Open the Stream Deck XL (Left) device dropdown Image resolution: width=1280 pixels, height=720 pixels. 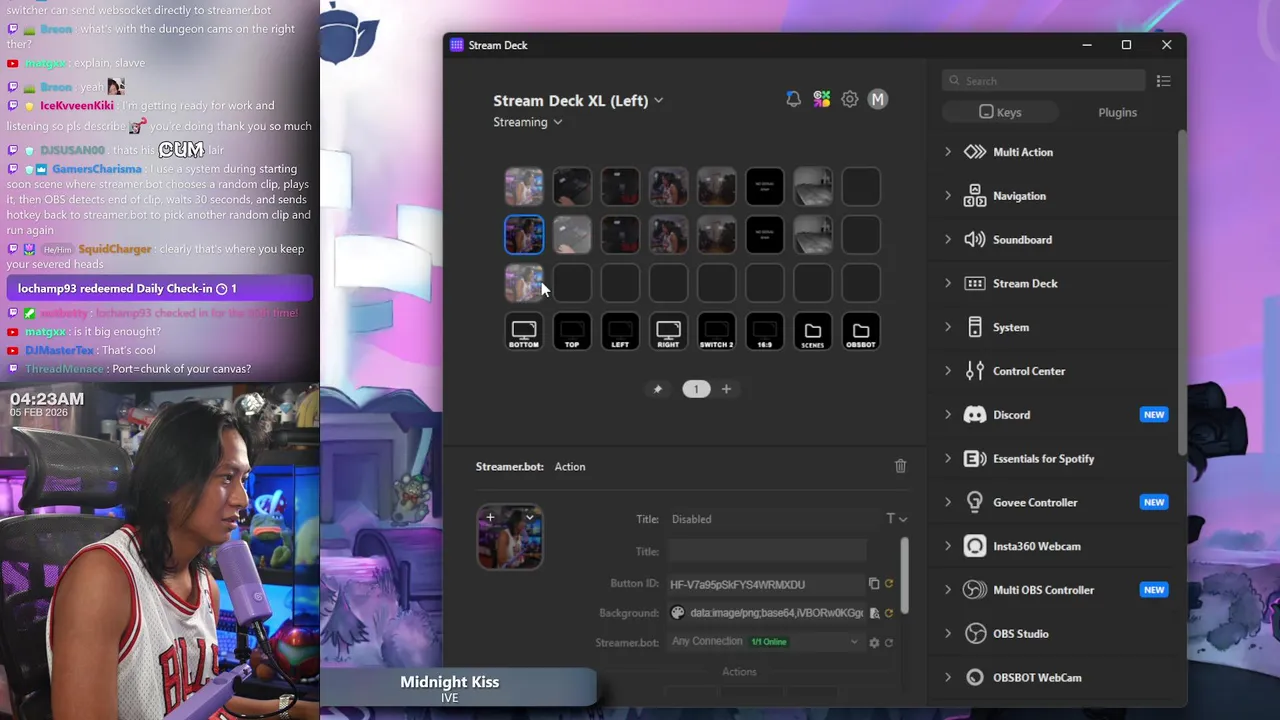coord(578,100)
